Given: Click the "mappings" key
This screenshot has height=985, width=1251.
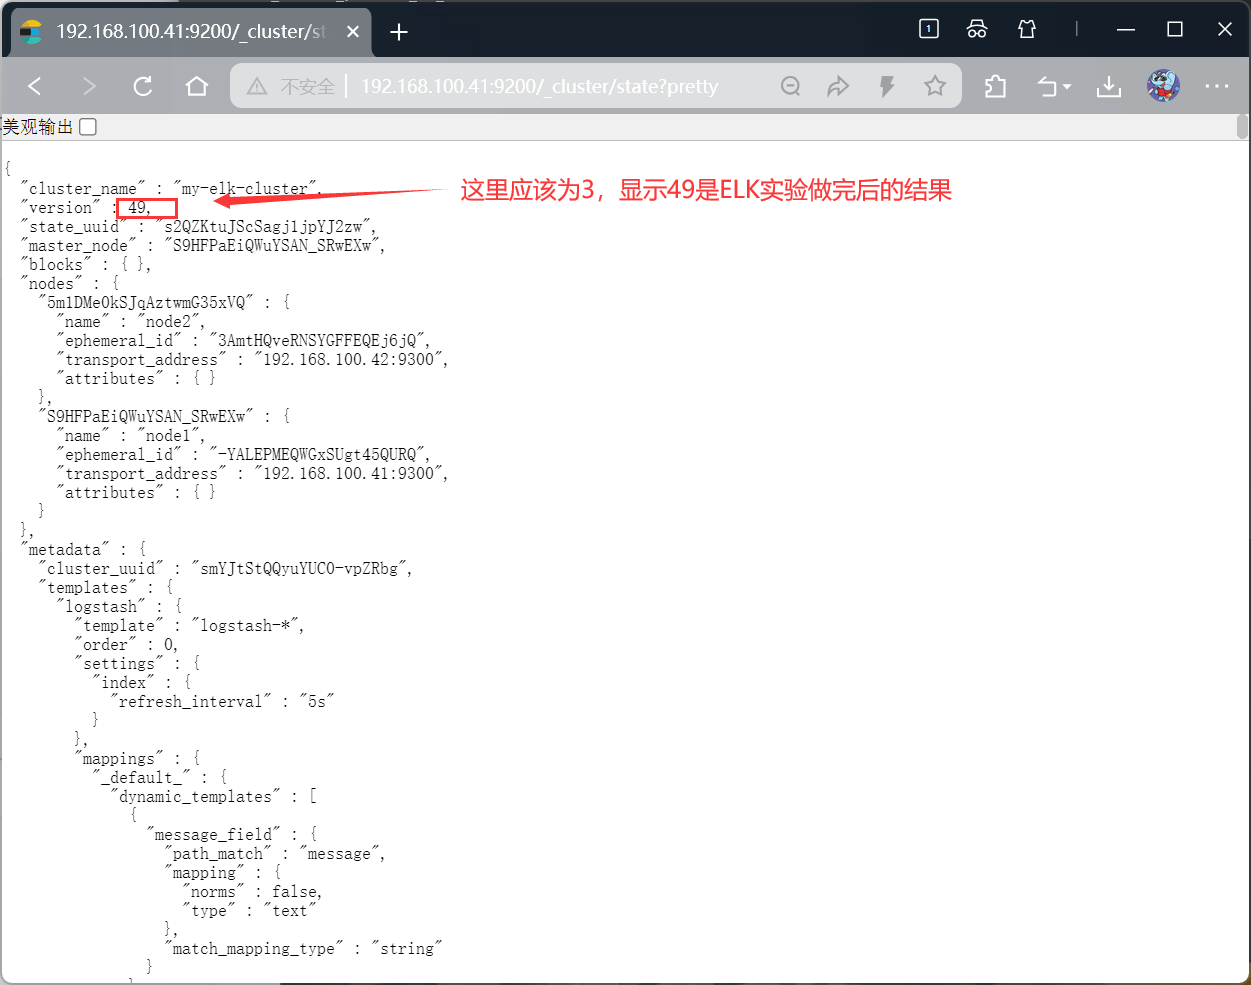Looking at the screenshot, I should click(x=119, y=759).
